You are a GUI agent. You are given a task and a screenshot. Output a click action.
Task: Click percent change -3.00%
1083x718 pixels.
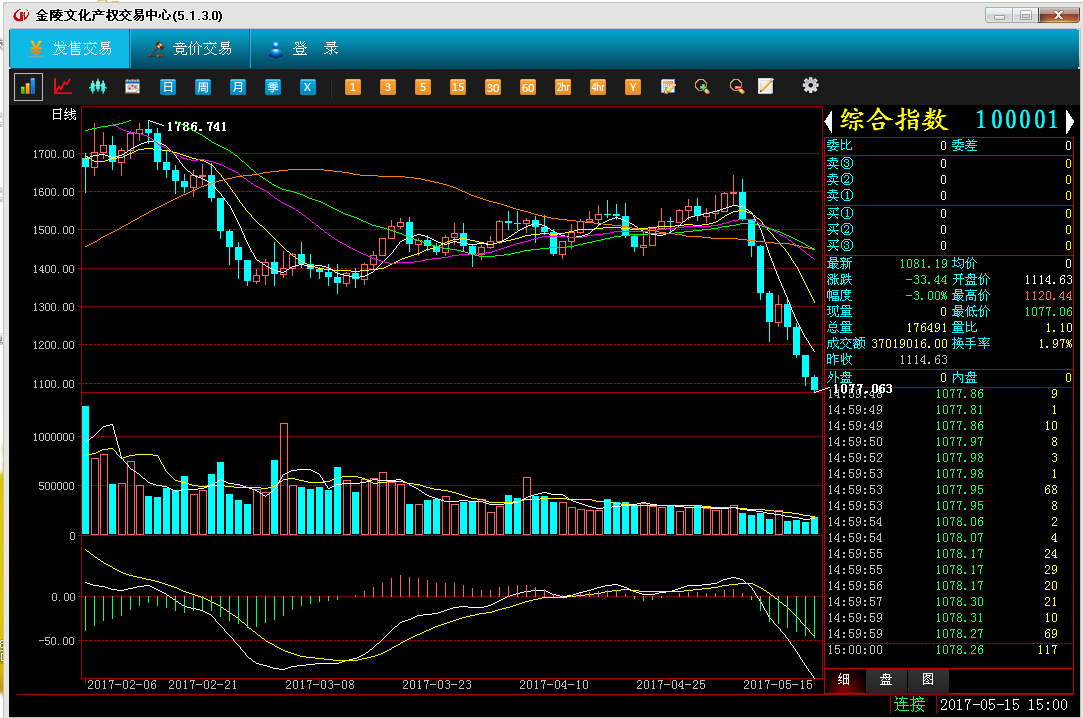926,295
